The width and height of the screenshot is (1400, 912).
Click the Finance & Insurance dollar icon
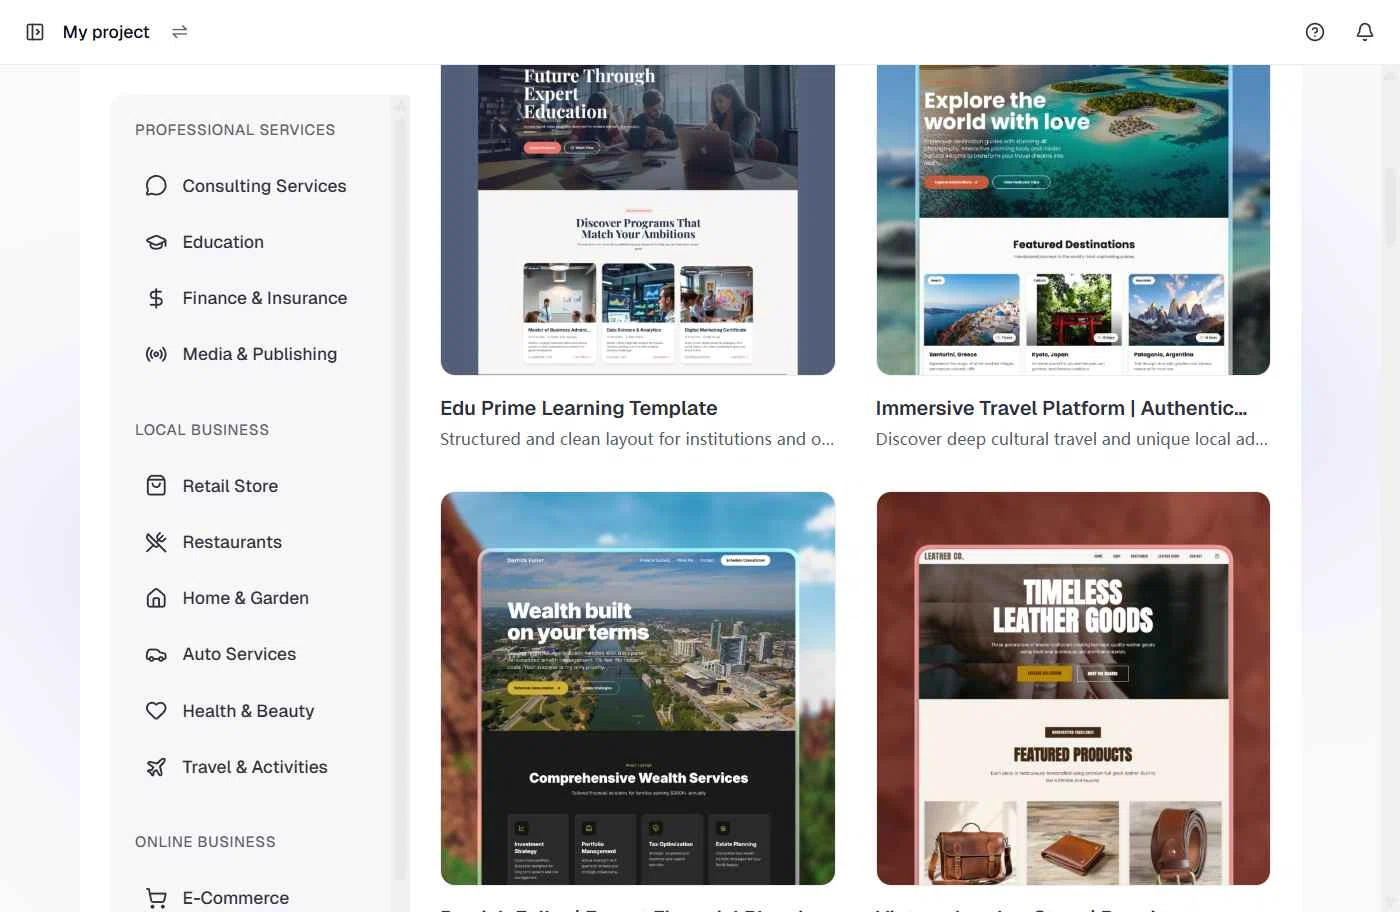tap(156, 298)
